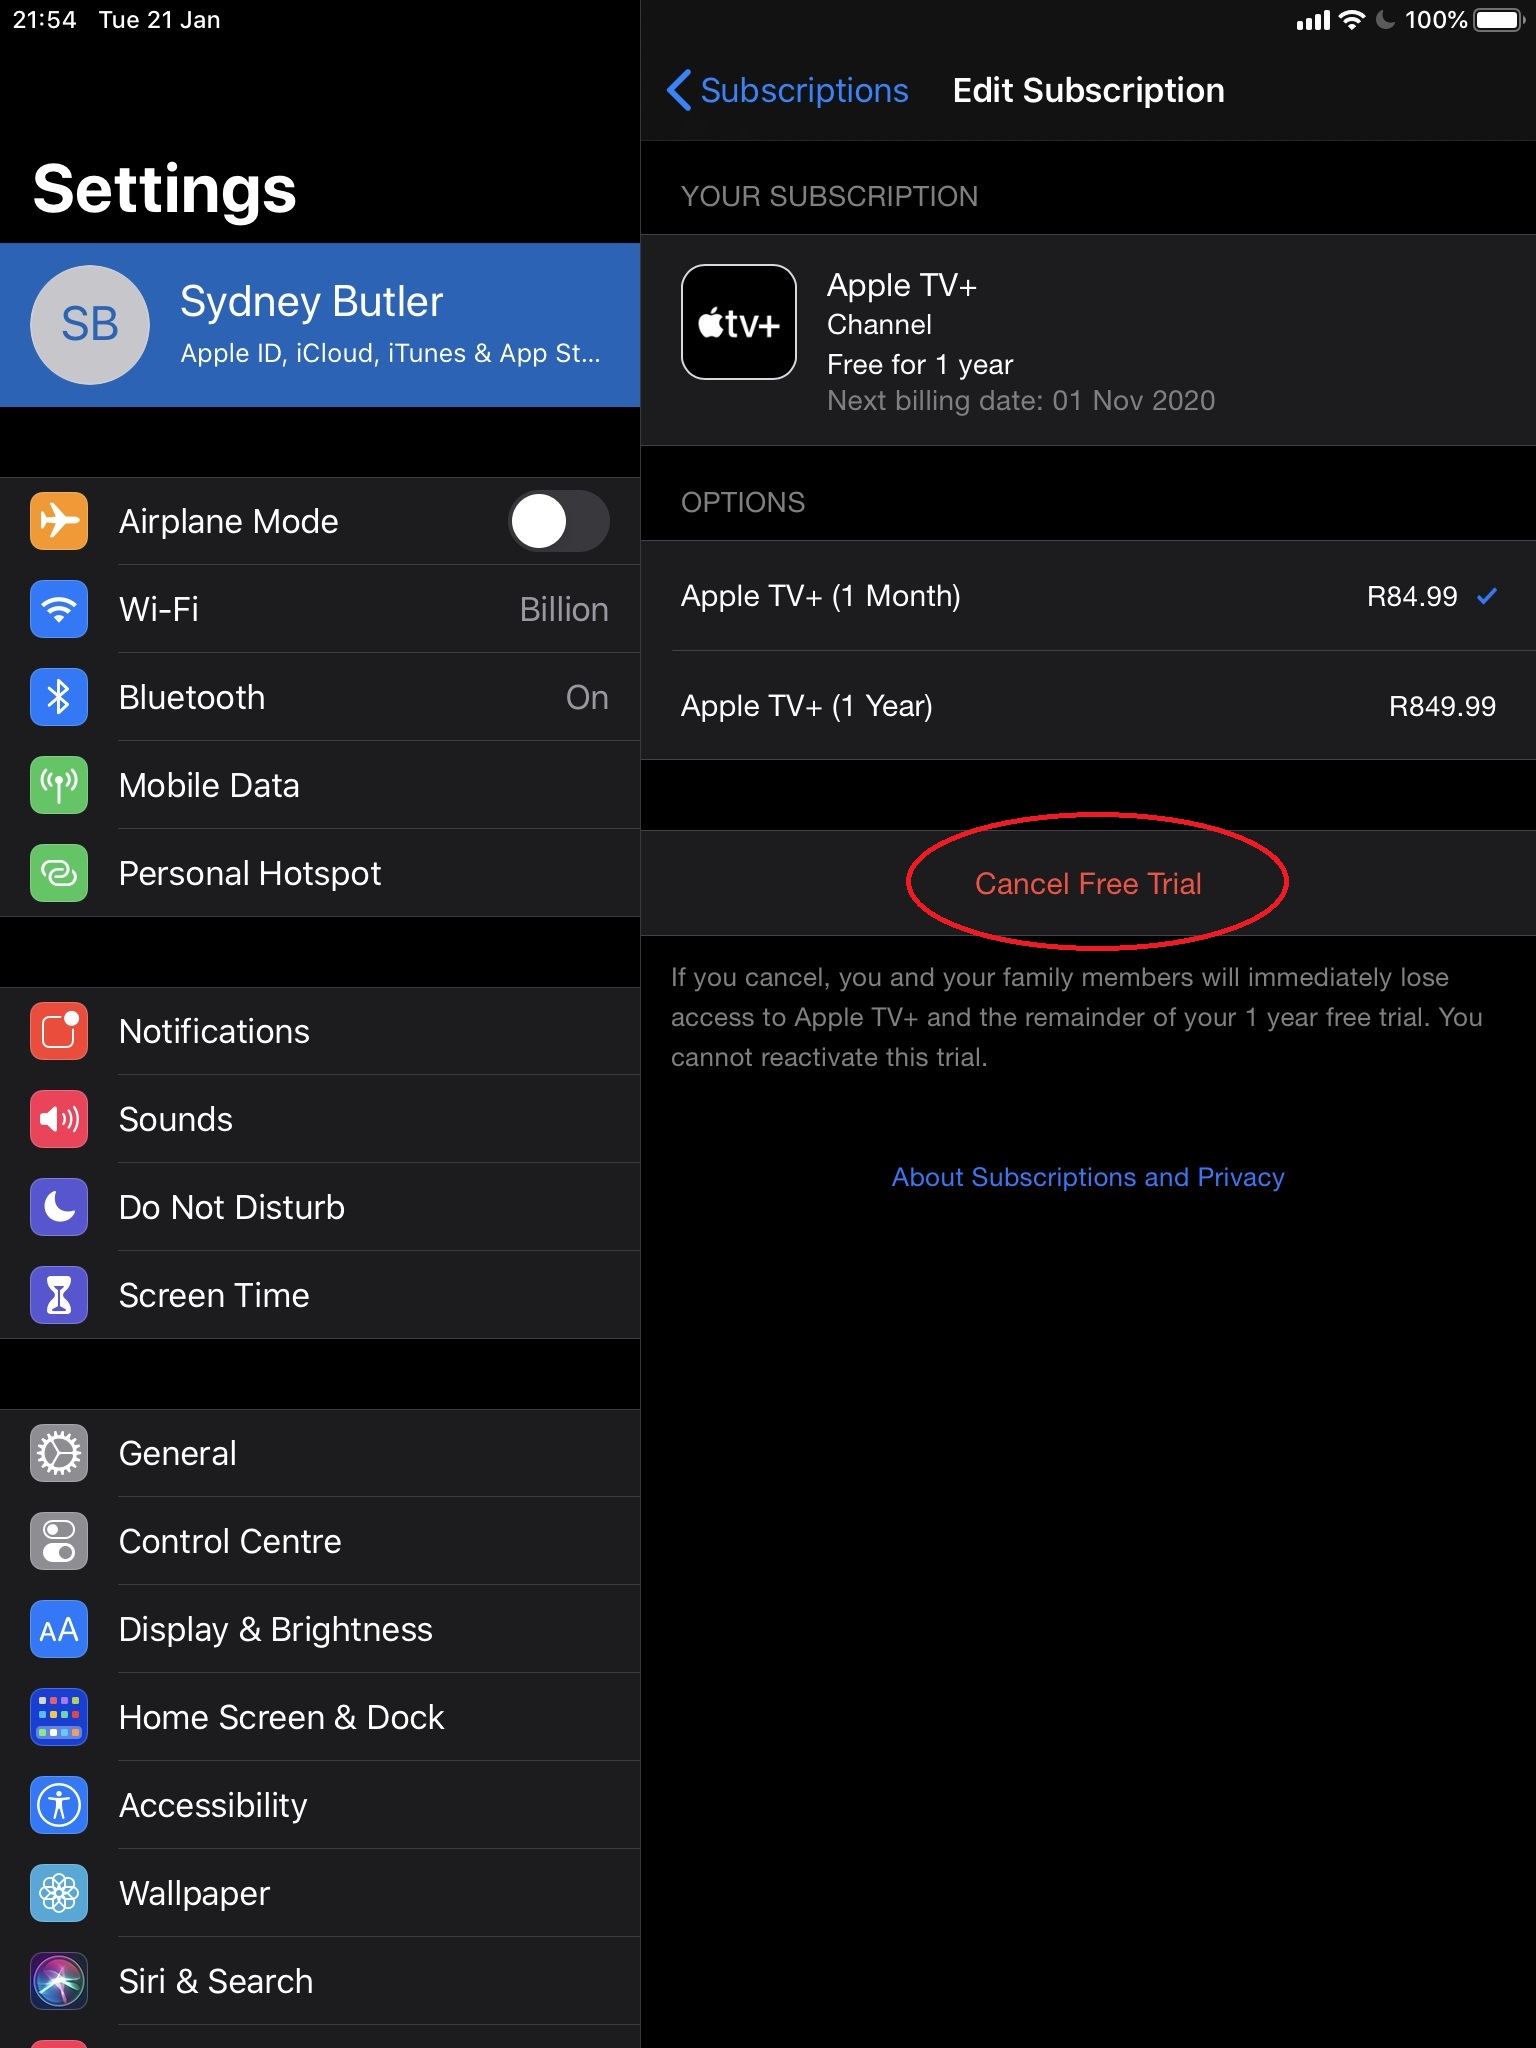
Task: Tap the Cancel Free Trial button
Action: click(x=1088, y=883)
